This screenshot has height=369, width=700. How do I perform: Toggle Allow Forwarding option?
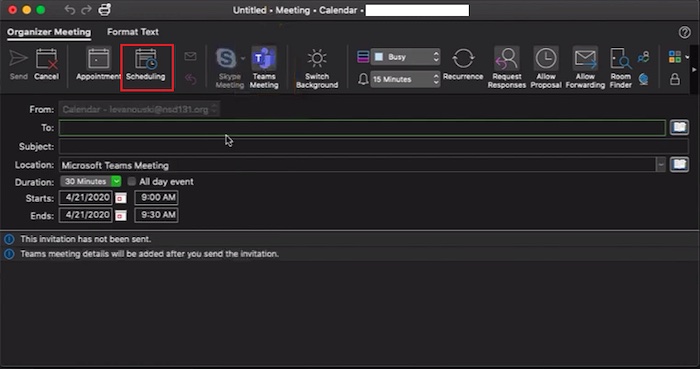coord(585,68)
